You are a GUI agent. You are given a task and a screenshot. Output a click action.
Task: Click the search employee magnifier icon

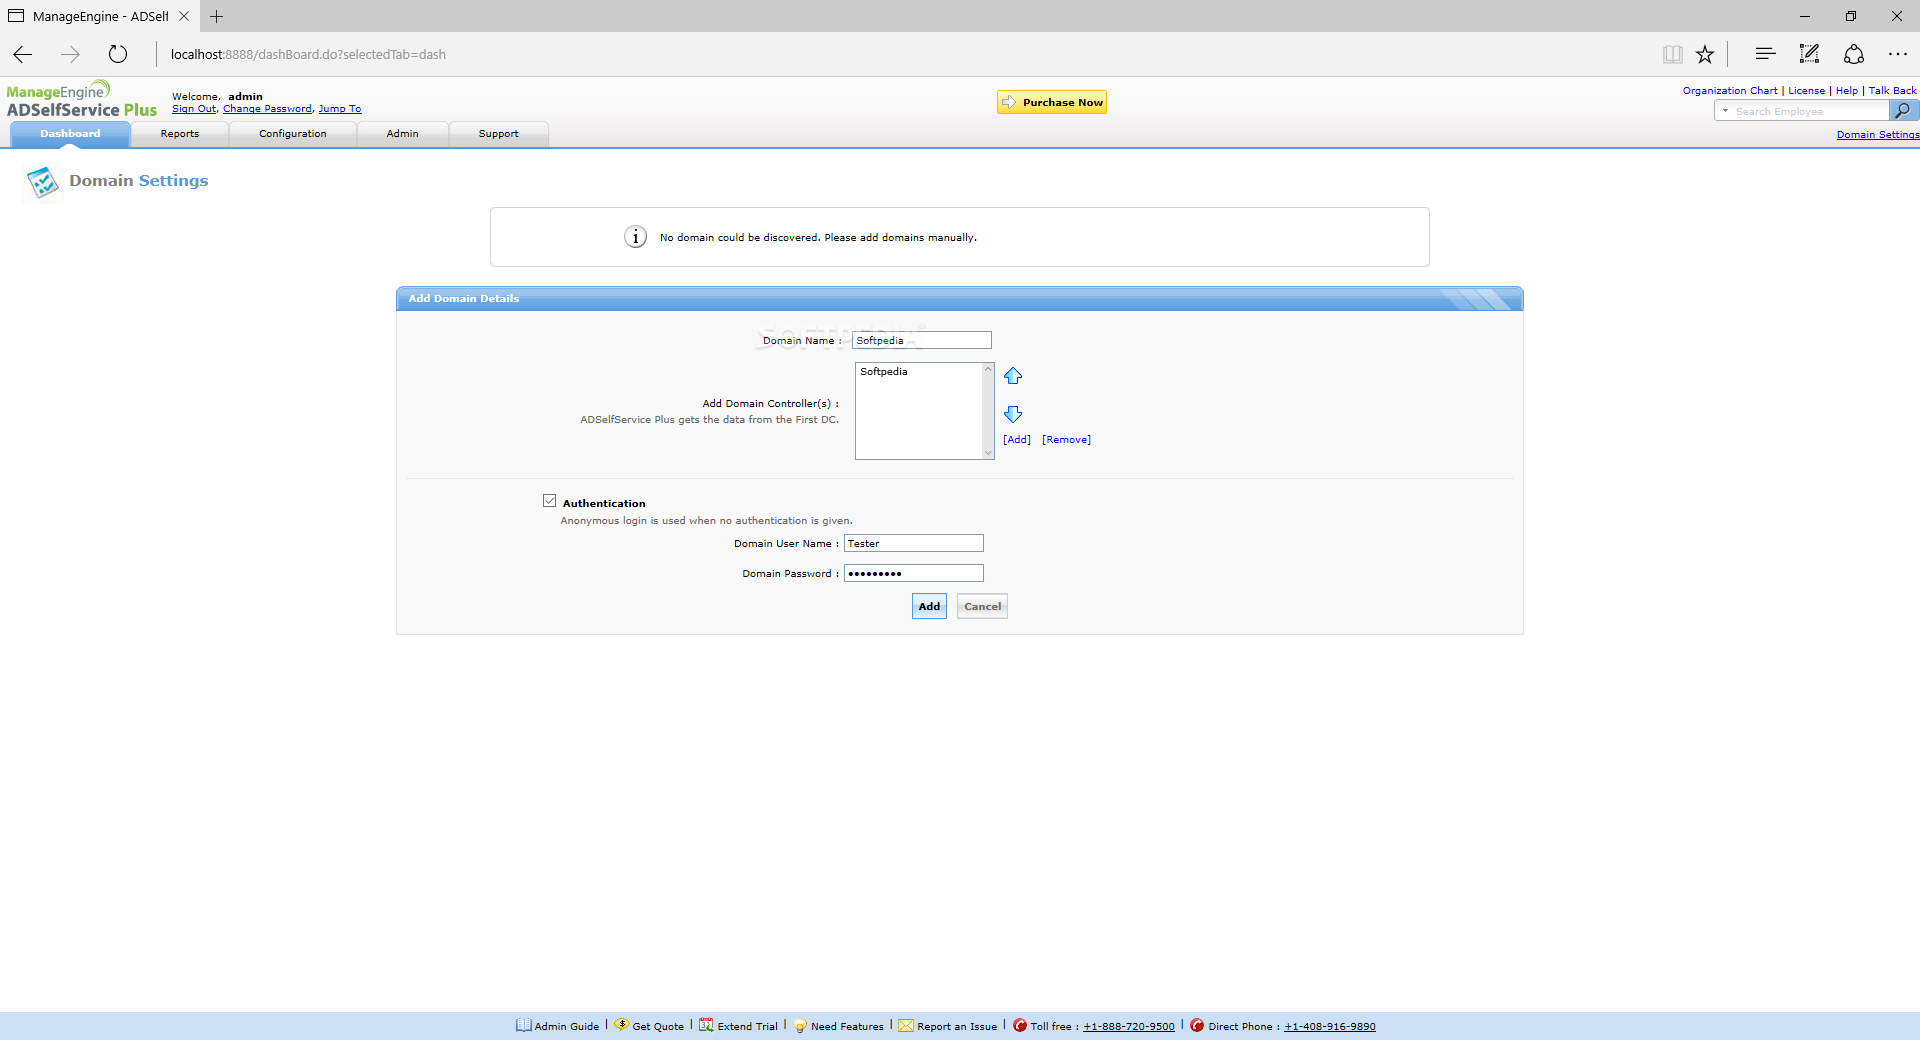tap(1902, 111)
